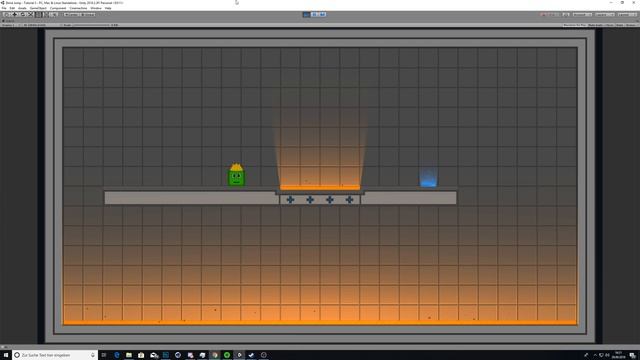
Task: Click the green crowned player character
Action: 236,175
